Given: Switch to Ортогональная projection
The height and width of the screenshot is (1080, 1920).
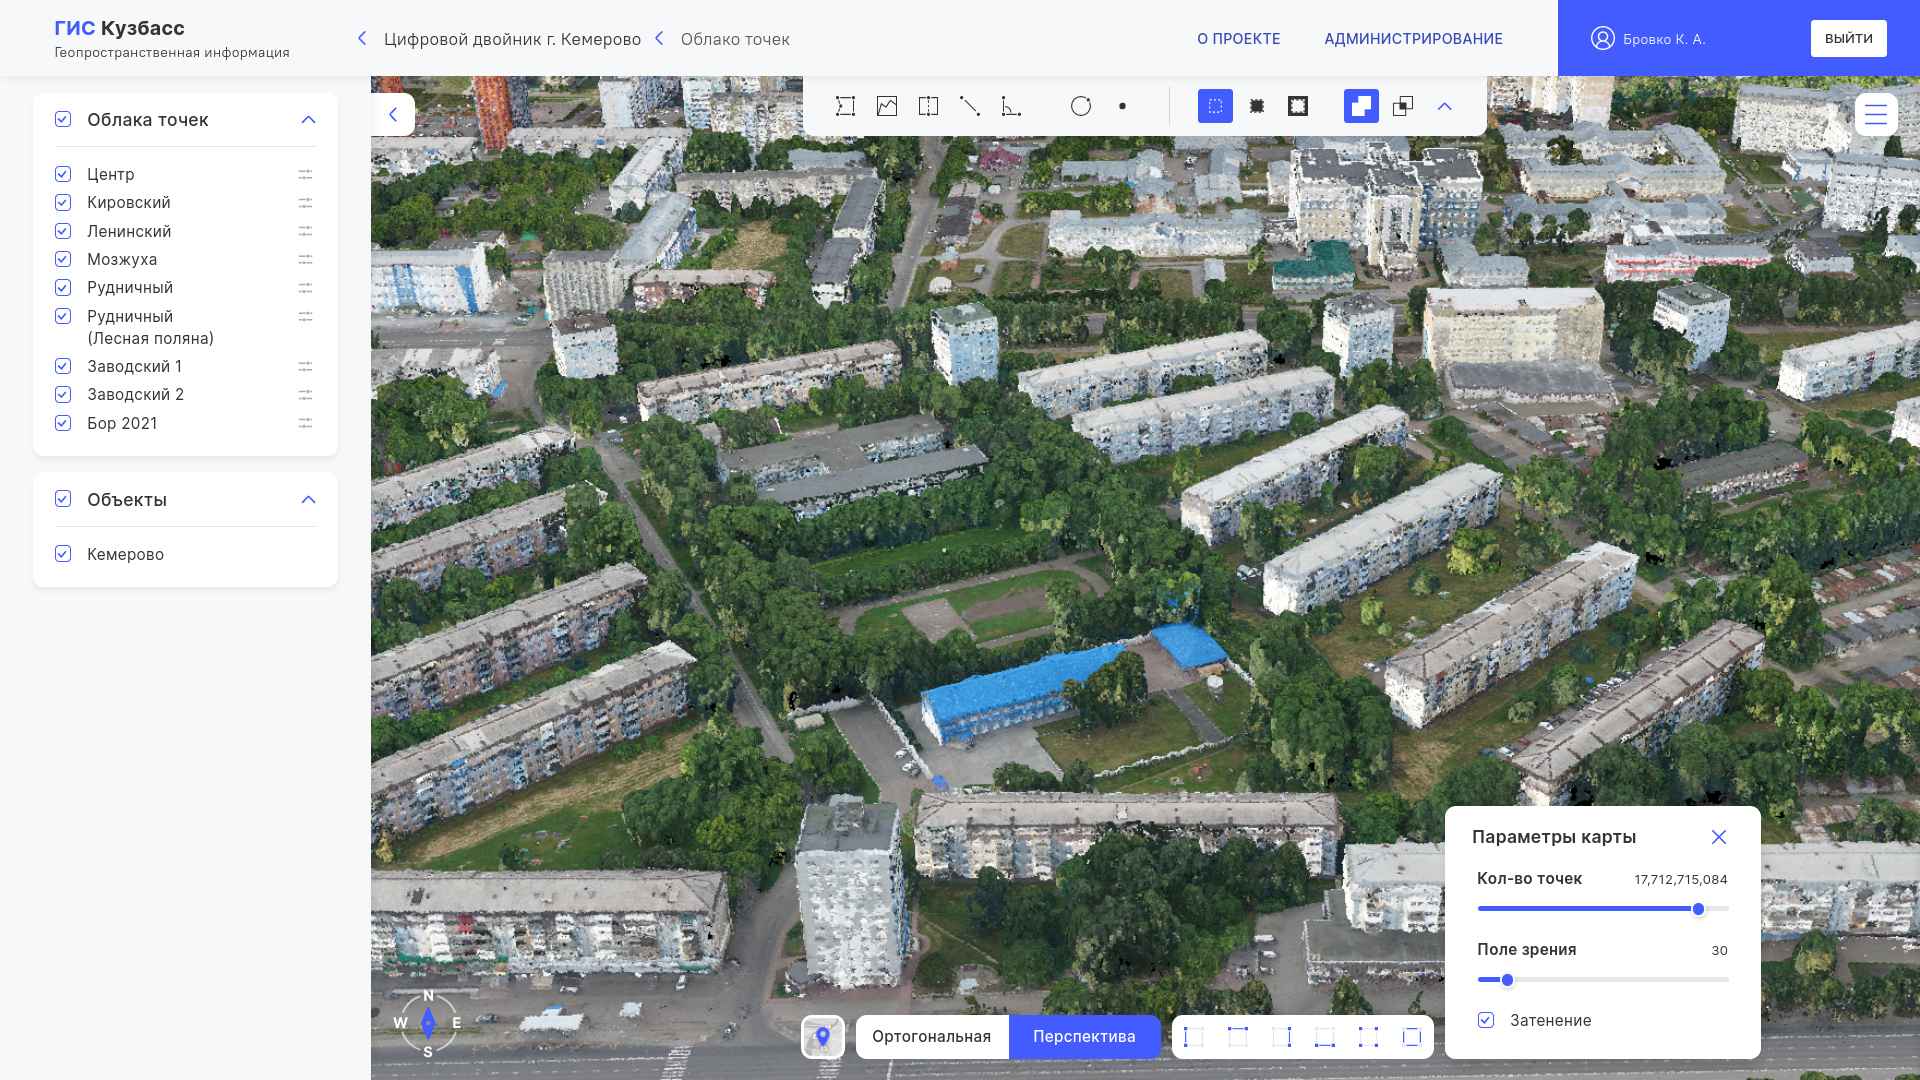Looking at the screenshot, I should click(931, 1037).
